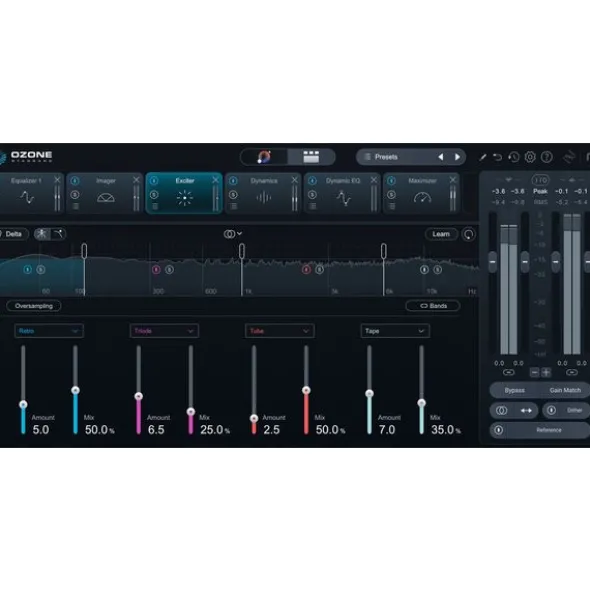The height and width of the screenshot is (591, 590).
Task: Open the Dynamics module preset list icon
Action: (234, 207)
